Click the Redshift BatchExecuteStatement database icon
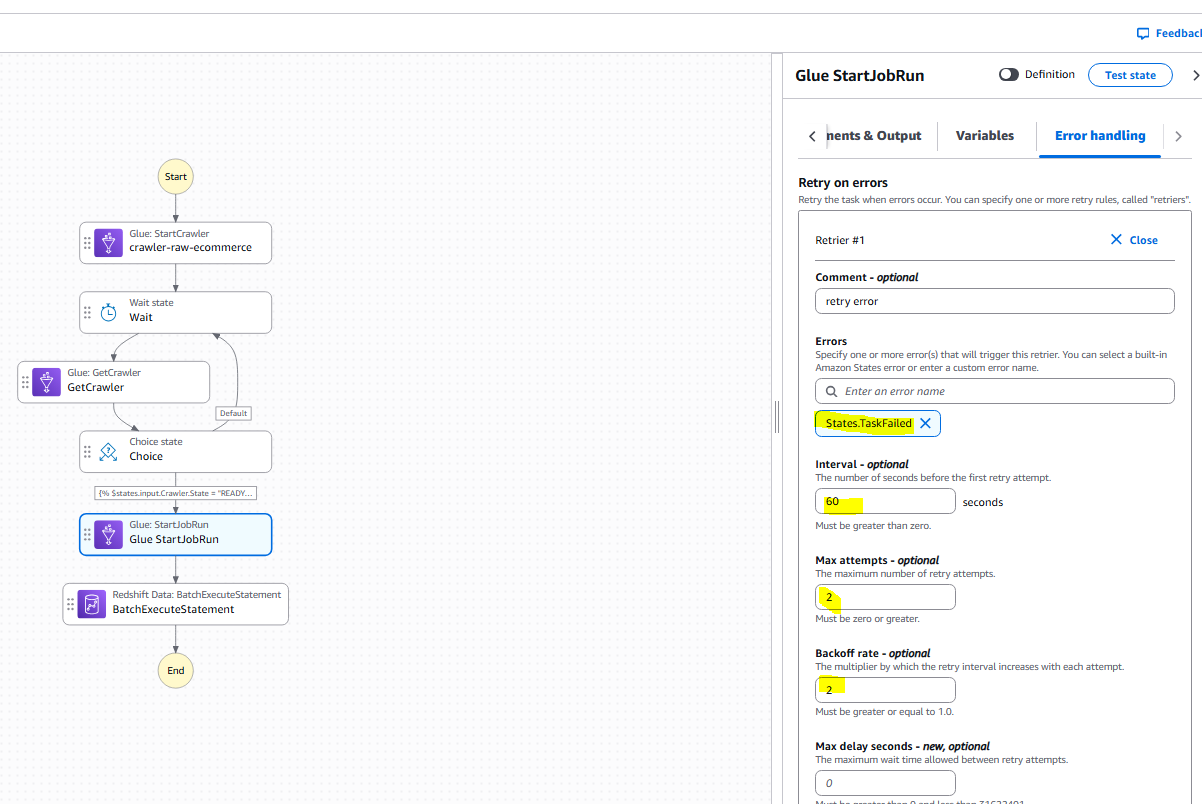This screenshot has height=804, width=1202. pos(91,604)
